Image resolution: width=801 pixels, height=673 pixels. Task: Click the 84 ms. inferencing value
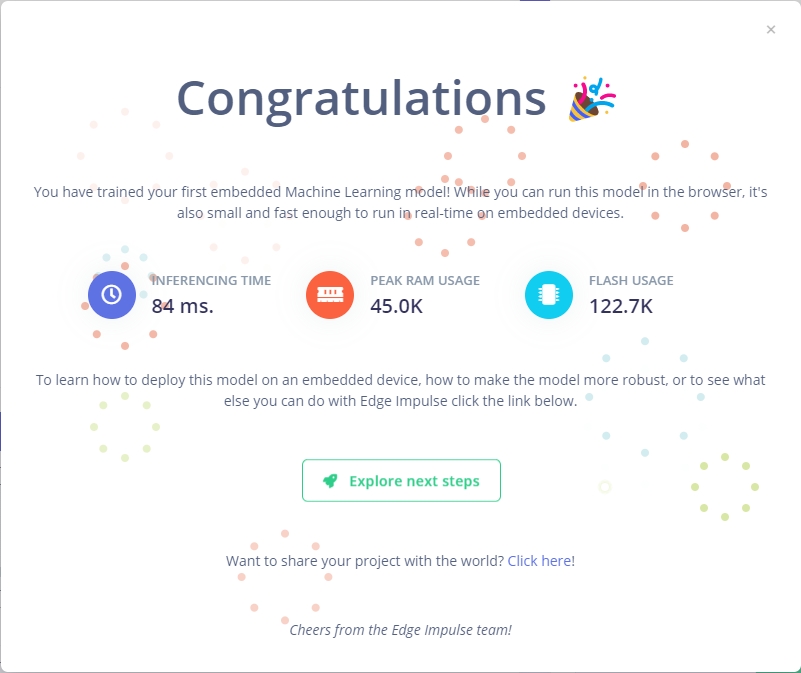tap(183, 306)
